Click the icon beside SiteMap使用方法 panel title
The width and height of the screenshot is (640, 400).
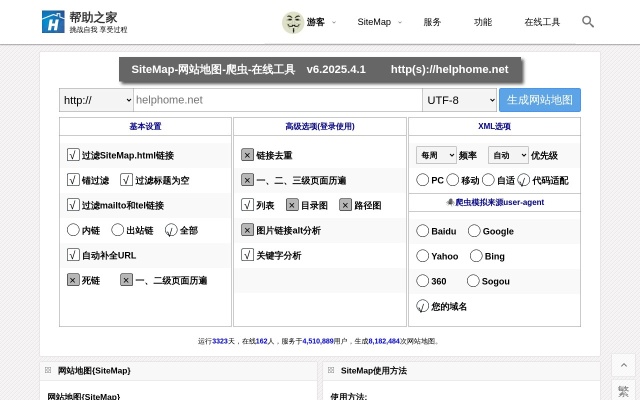[x=331, y=370]
